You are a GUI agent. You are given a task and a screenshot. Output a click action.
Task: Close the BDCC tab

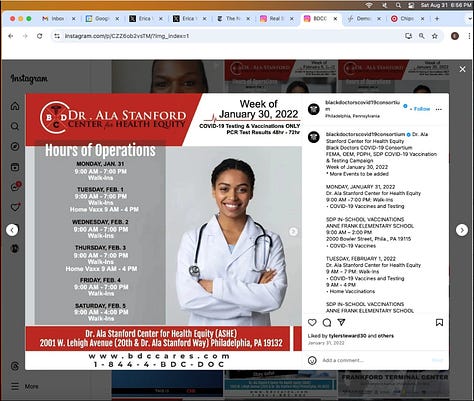(335, 19)
